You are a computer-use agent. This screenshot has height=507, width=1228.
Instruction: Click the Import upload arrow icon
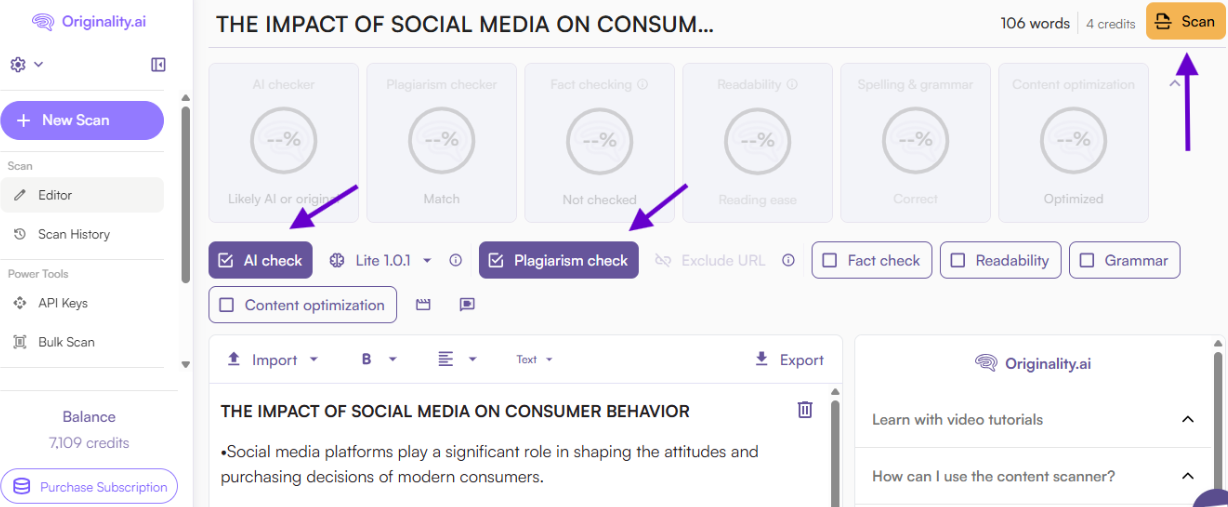[234, 359]
